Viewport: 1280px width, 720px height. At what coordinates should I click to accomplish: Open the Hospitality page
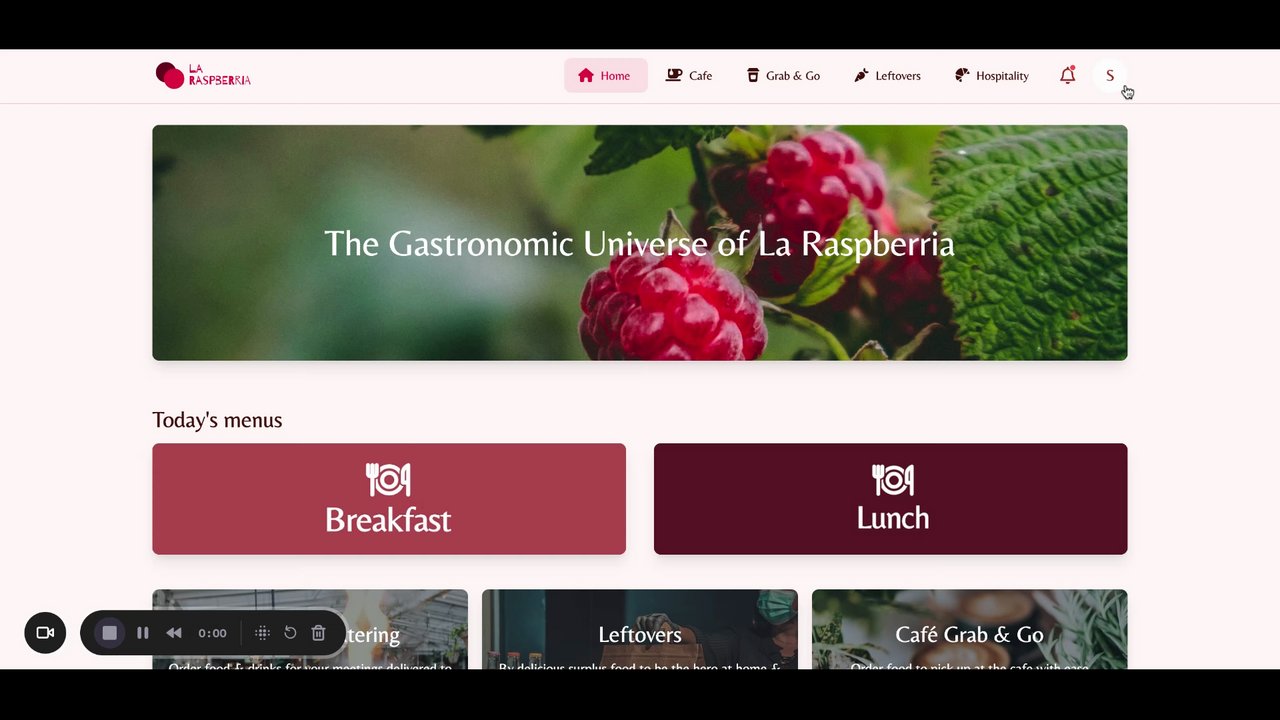(991, 76)
